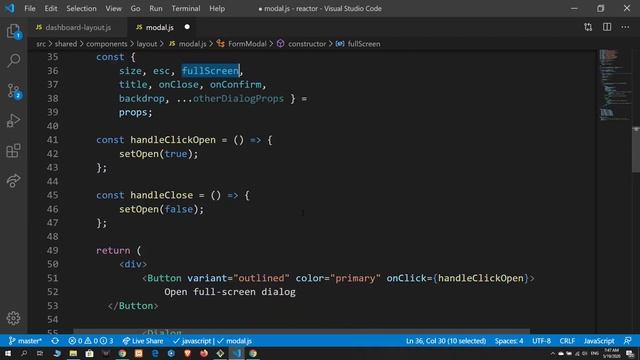The height and width of the screenshot is (360, 640).
Task: Open the editor More Actions ellipsis
Action: [x=625, y=27]
